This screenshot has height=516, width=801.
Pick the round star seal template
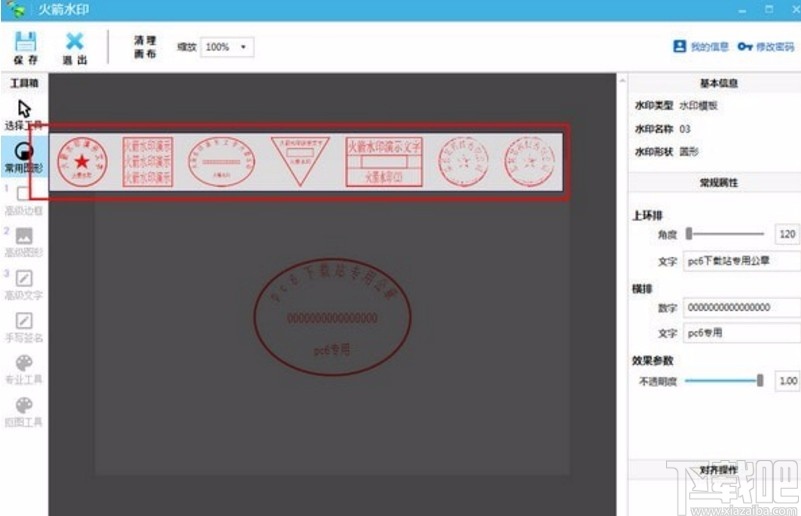82,162
